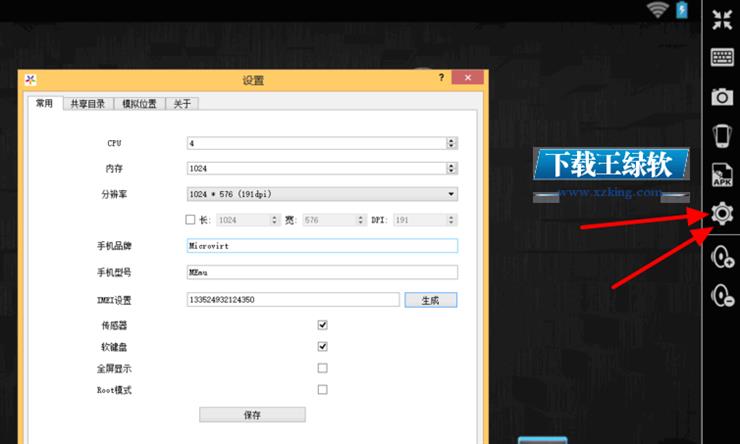
Task: Install APK using the APK icon
Action: 722,175
